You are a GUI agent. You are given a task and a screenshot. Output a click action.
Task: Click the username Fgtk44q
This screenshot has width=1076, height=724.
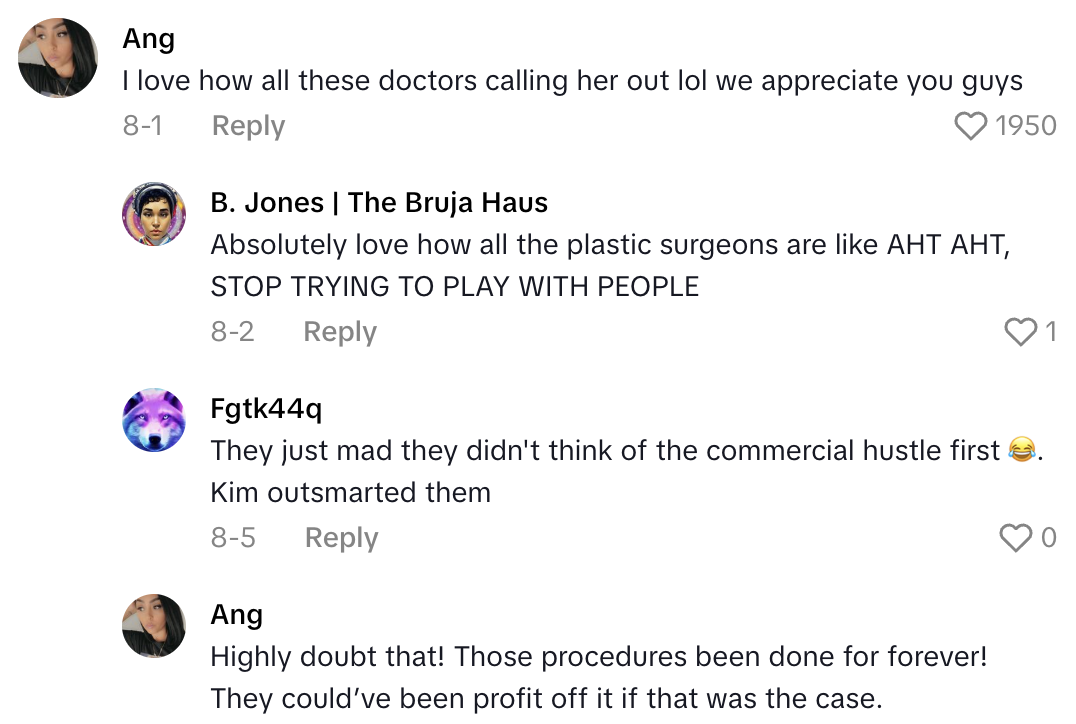point(265,409)
